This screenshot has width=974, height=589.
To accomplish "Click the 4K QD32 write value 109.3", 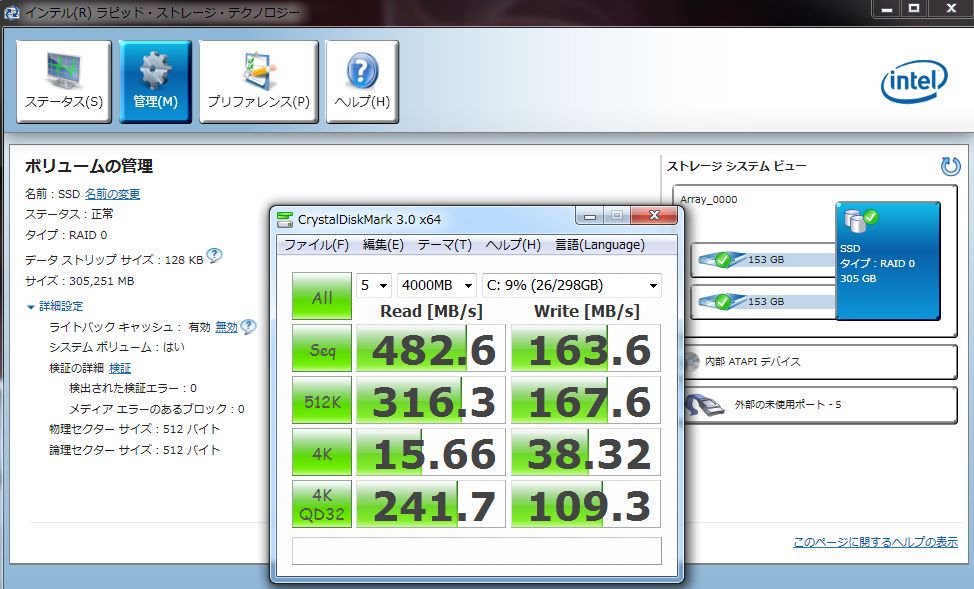I will [586, 504].
